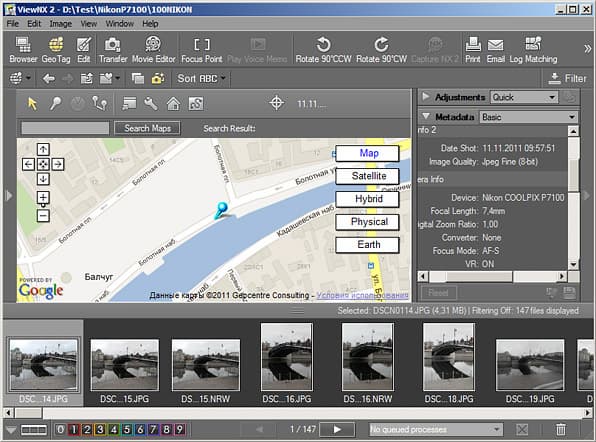
Task: Open the GeoTag tool
Action: coord(56,50)
